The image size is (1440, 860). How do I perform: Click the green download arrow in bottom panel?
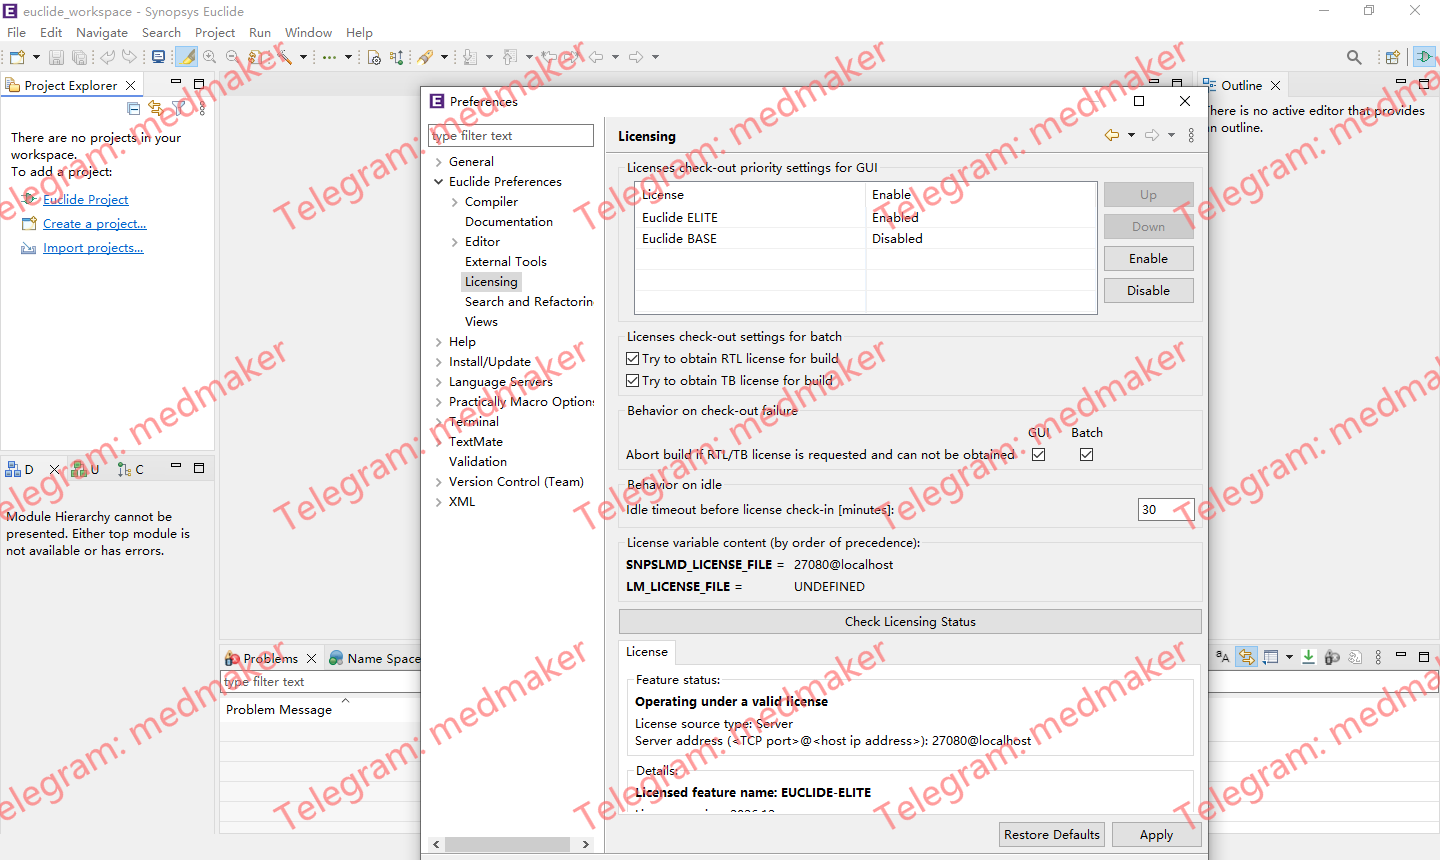coord(1308,657)
